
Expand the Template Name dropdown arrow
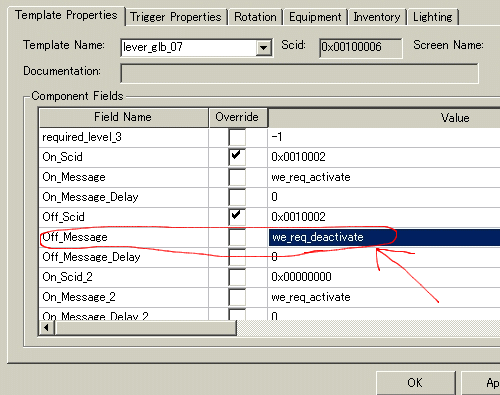[264, 48]
